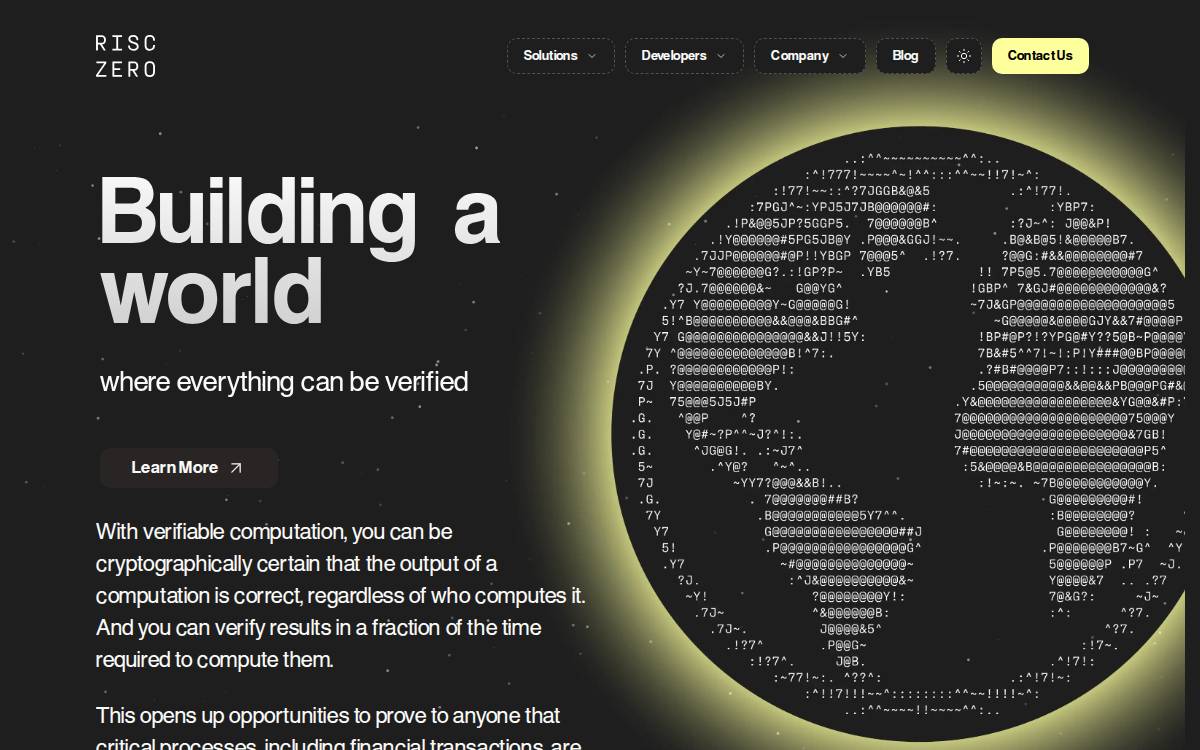Click 'where everything can be verified' subtitle
The width and height of the screenshot is (1200, 750).
284,382
